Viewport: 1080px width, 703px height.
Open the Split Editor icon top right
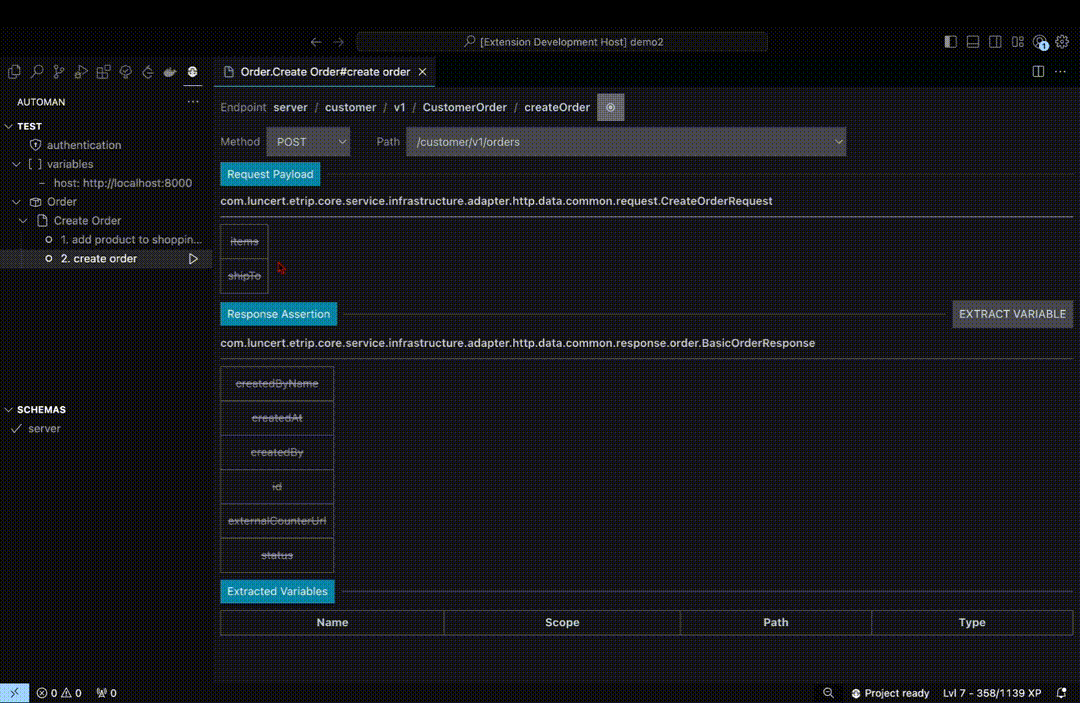1037,71
